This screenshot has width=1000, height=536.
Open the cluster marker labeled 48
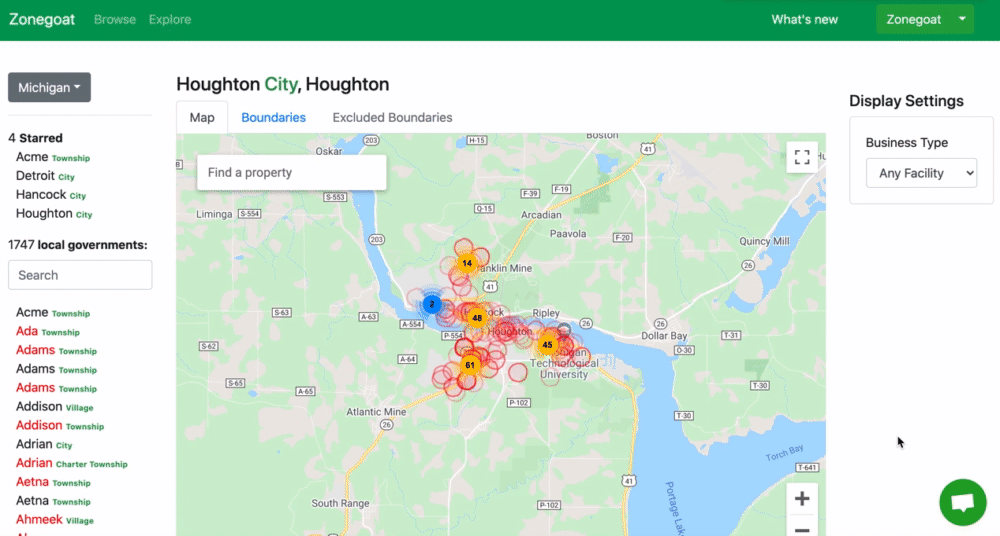476,318
